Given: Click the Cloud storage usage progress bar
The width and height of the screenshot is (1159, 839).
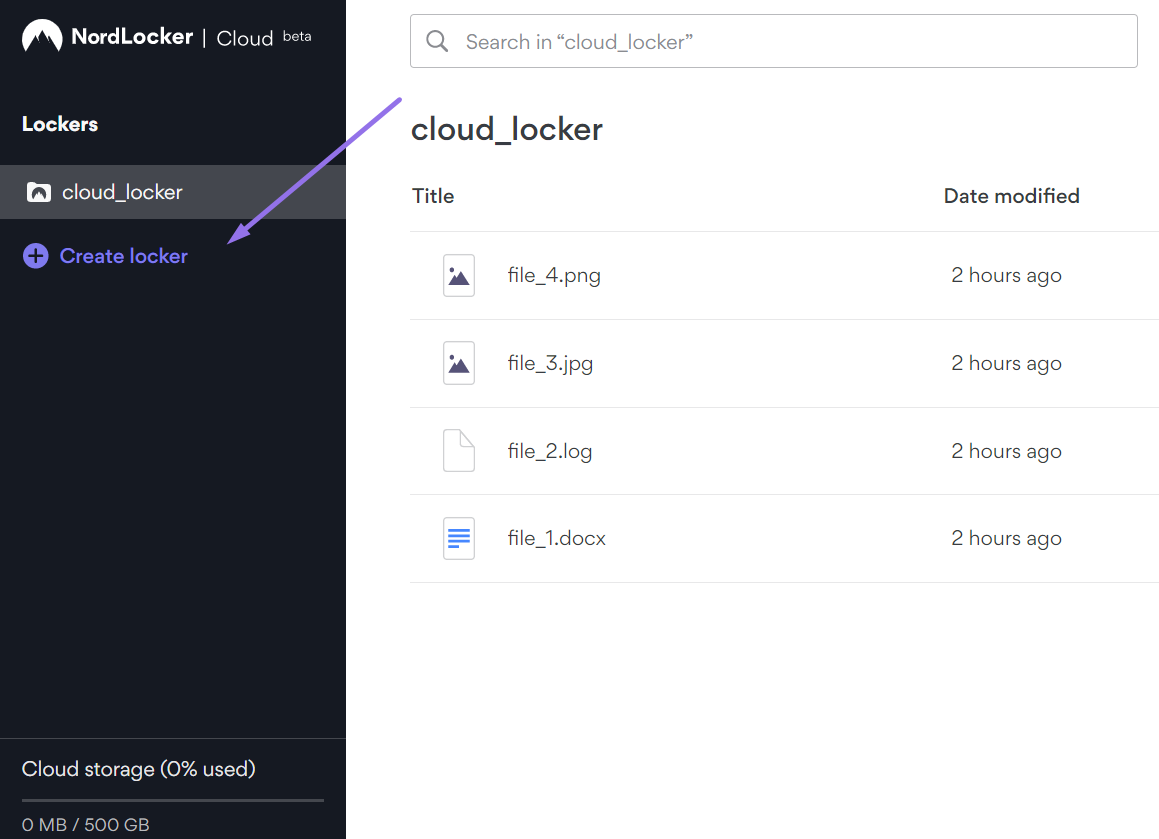Looking at the screenshot, I should [x=173, y=800].
